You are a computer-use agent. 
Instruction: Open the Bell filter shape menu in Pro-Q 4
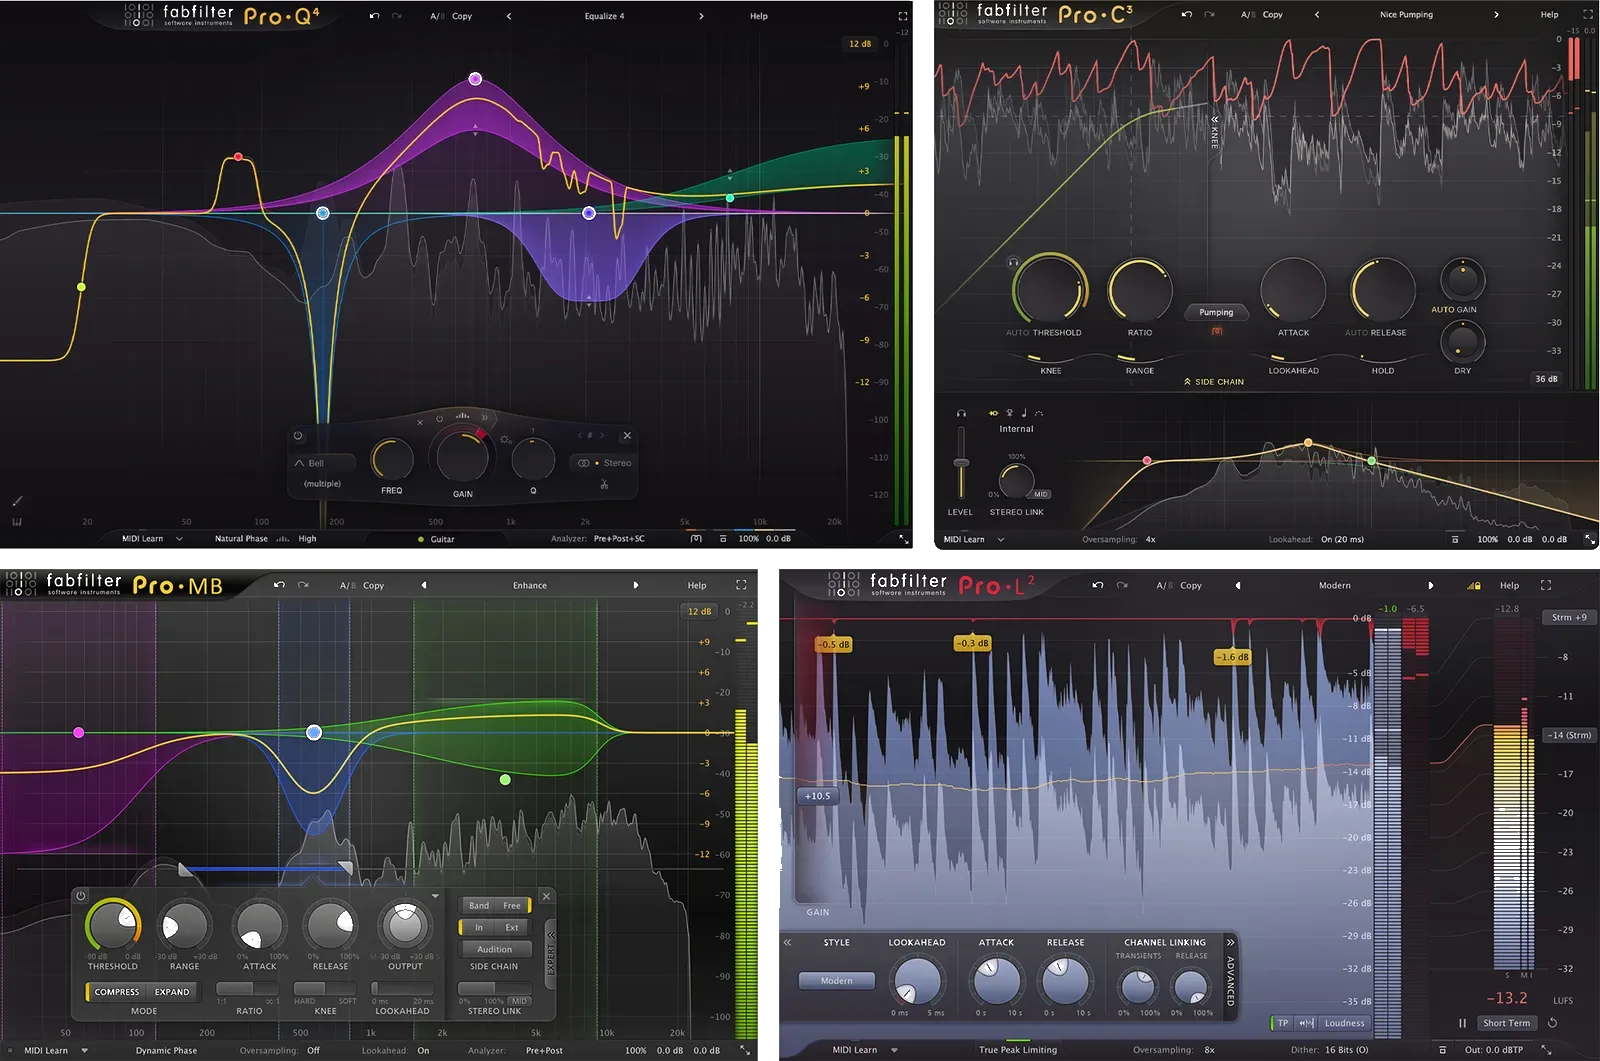point(323,463)
